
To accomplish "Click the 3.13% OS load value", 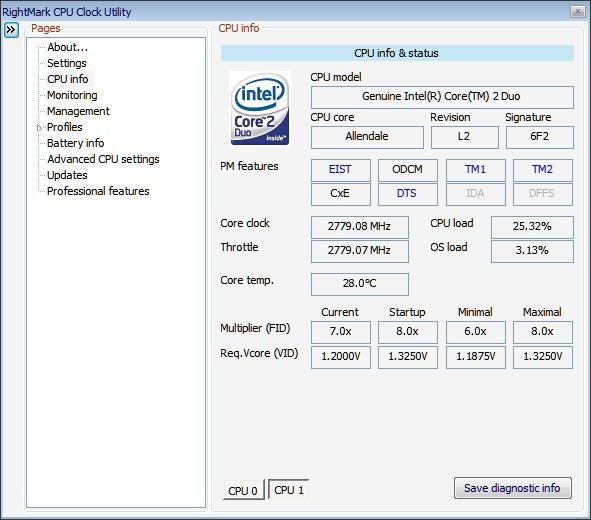I will pyautogui.click(x=532, y=251).
